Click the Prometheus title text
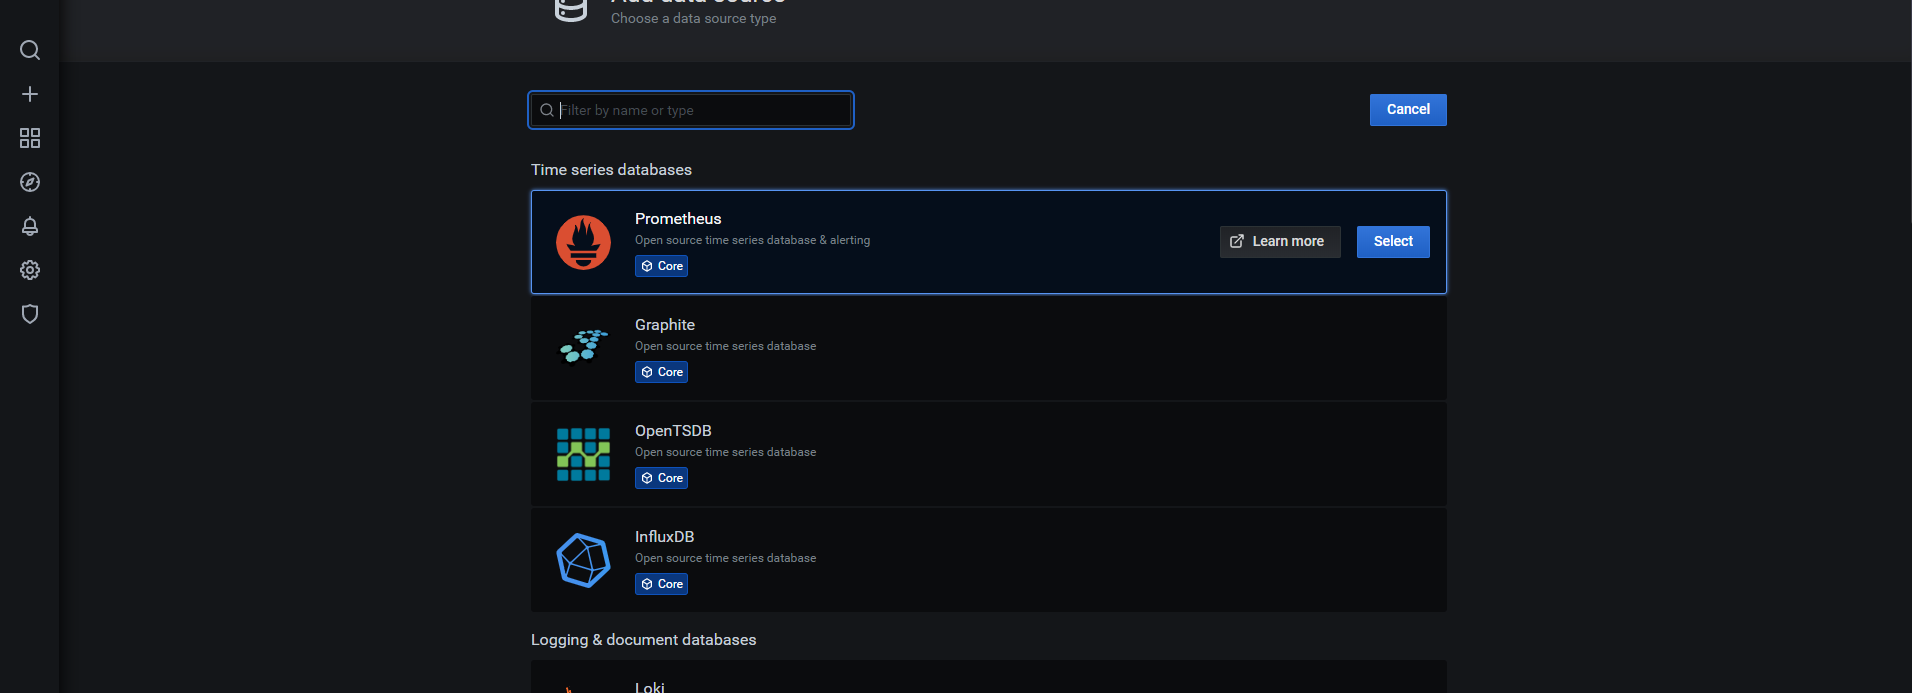This screenshot has height=693, width=1912. click(678, 219)
